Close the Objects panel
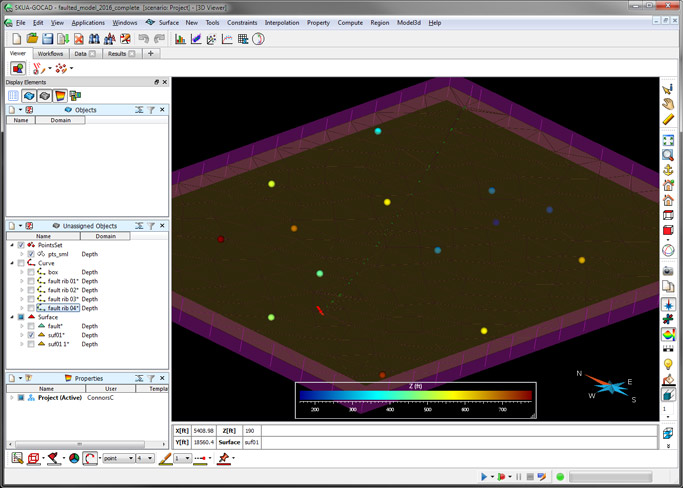The width and height of the screenshot is (683, 488). tap(162, 110)
